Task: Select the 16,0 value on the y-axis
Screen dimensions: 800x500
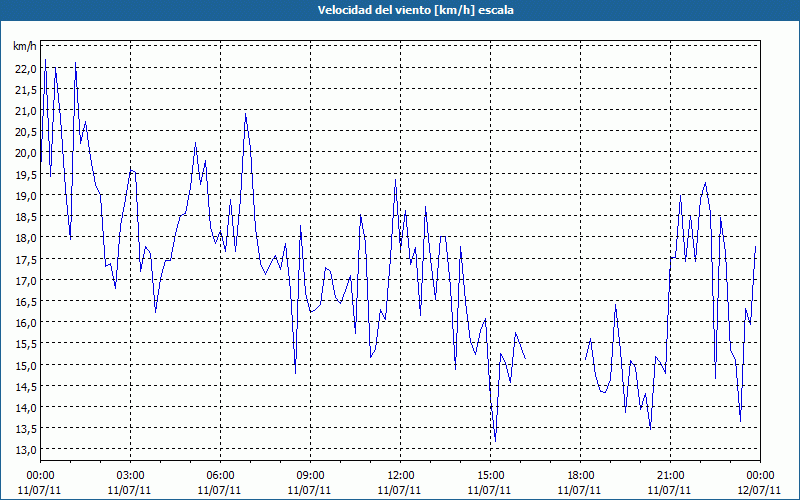Action: click(26, 322)
